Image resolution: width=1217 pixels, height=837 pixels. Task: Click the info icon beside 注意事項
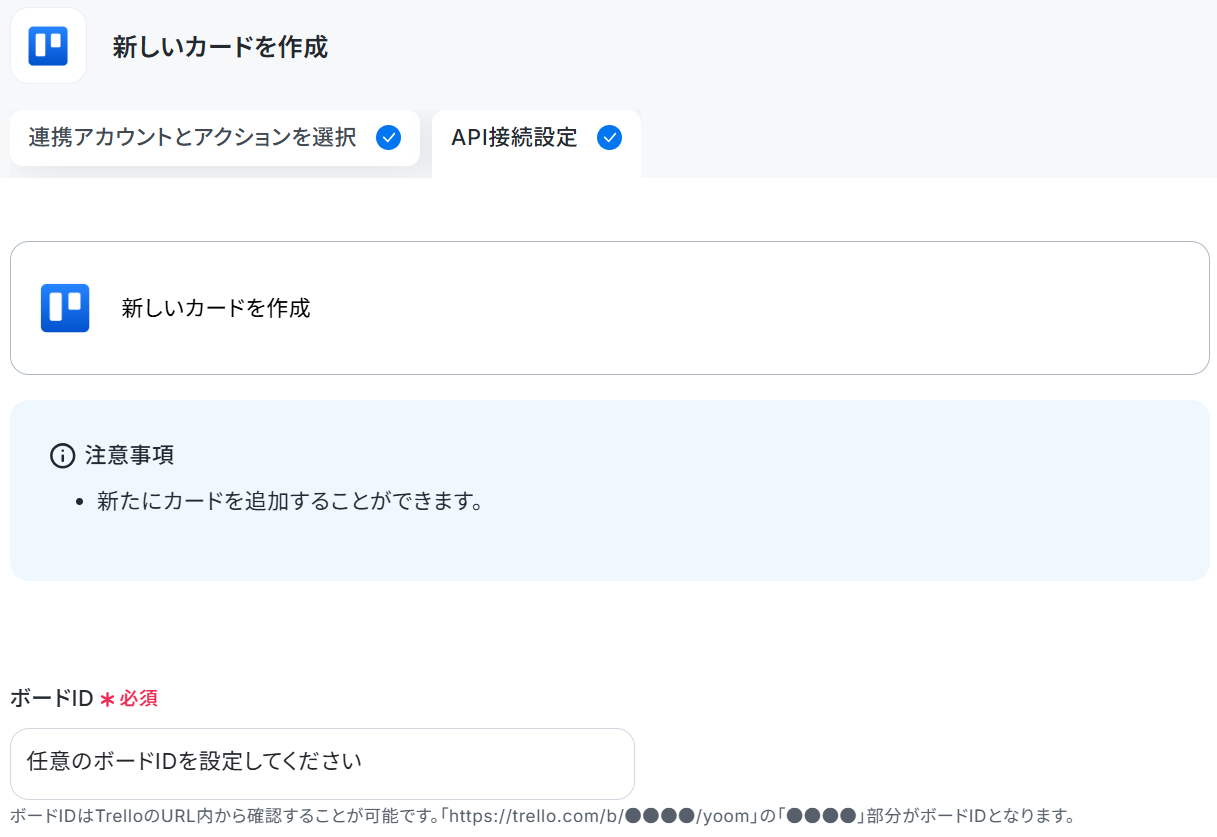click(x=62, y=456)
